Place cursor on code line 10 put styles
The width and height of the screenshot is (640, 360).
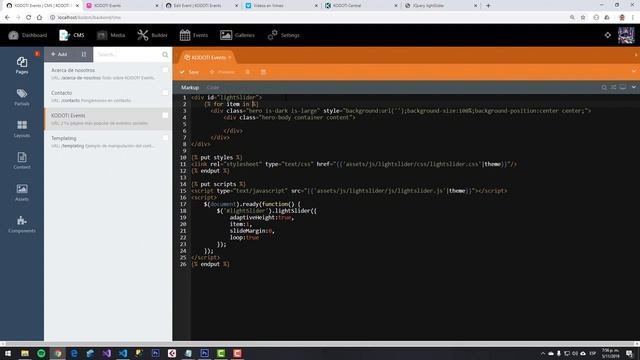pyautogui.click(x=217, y=158)
